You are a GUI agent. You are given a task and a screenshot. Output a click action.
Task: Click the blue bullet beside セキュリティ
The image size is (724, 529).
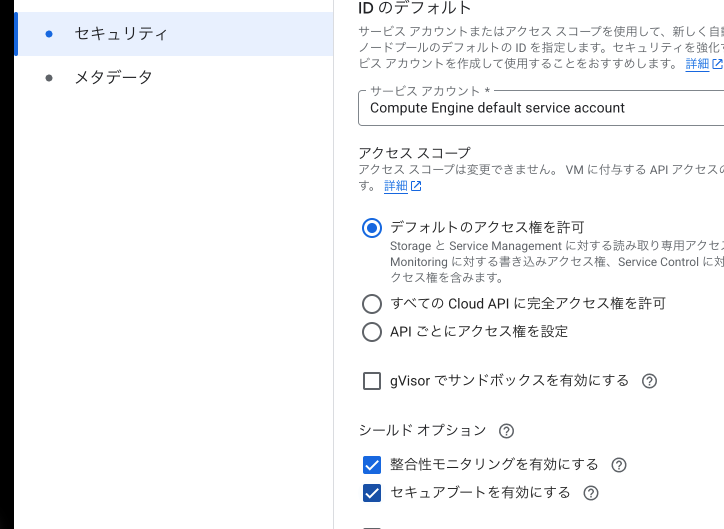(x=49, y=34)
